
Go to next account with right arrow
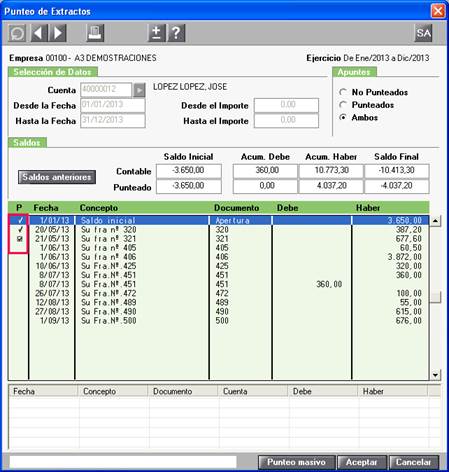point(58,33)
